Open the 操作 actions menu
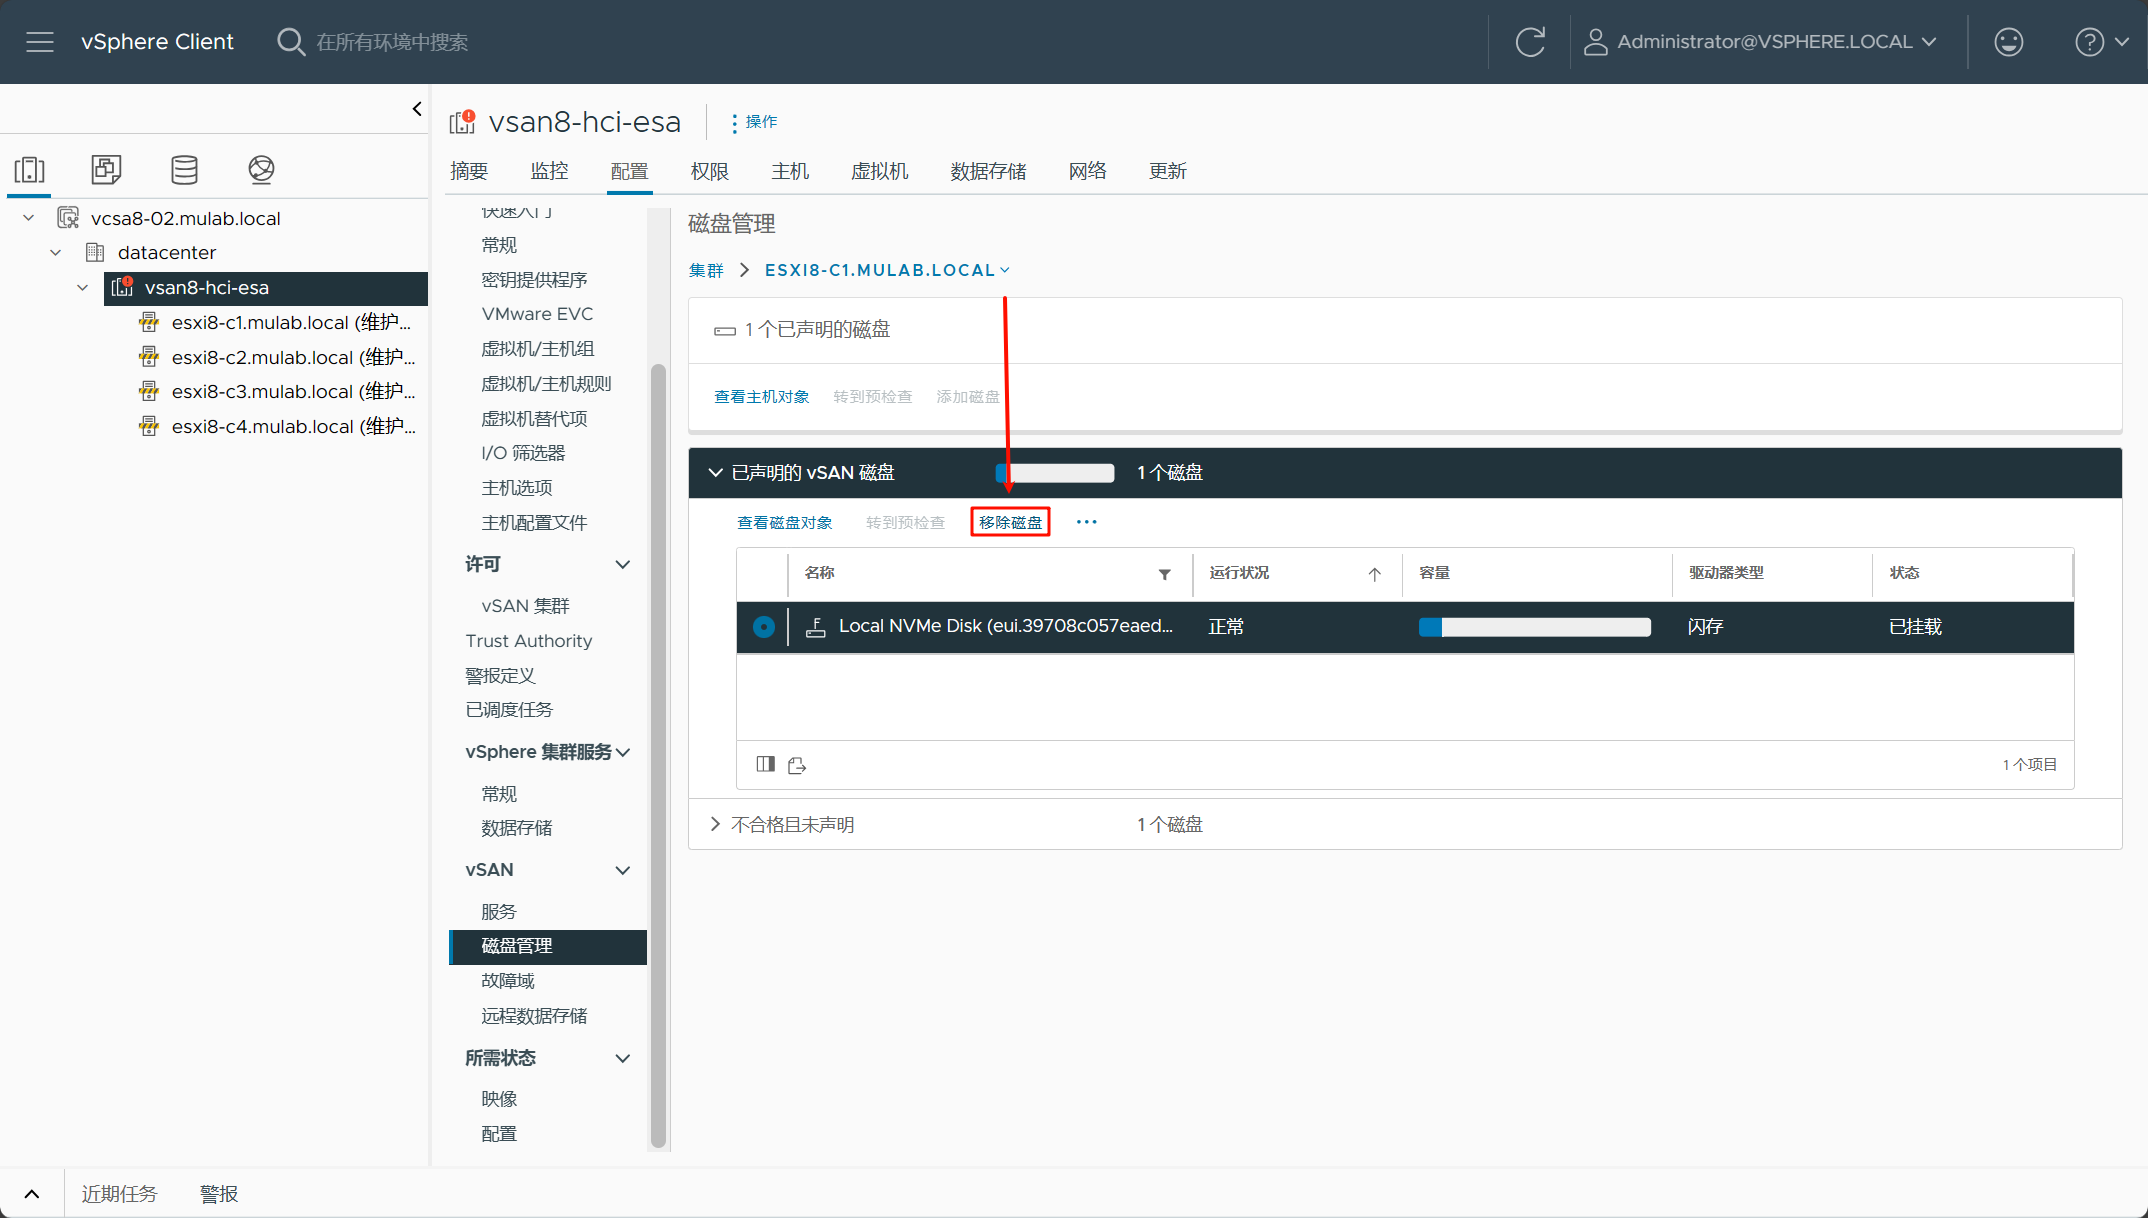Image resolution: width=2148 pixels, height=1218 pixels. [755, 122]
